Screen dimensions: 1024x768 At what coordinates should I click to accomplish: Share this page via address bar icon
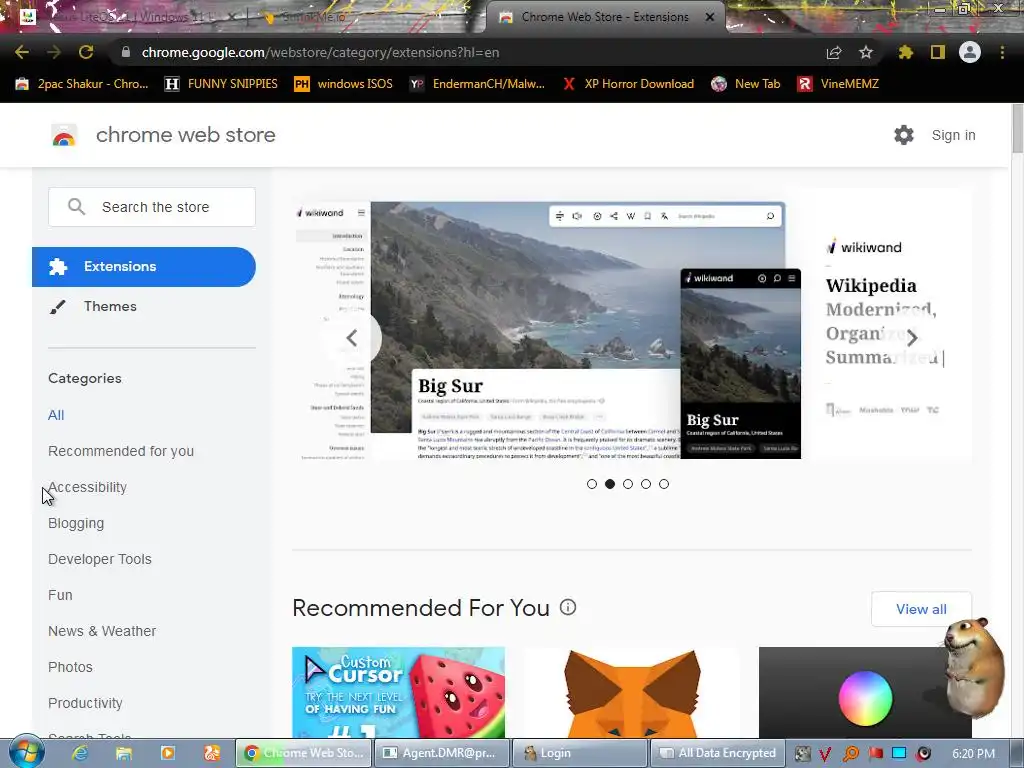click(834, 52)
